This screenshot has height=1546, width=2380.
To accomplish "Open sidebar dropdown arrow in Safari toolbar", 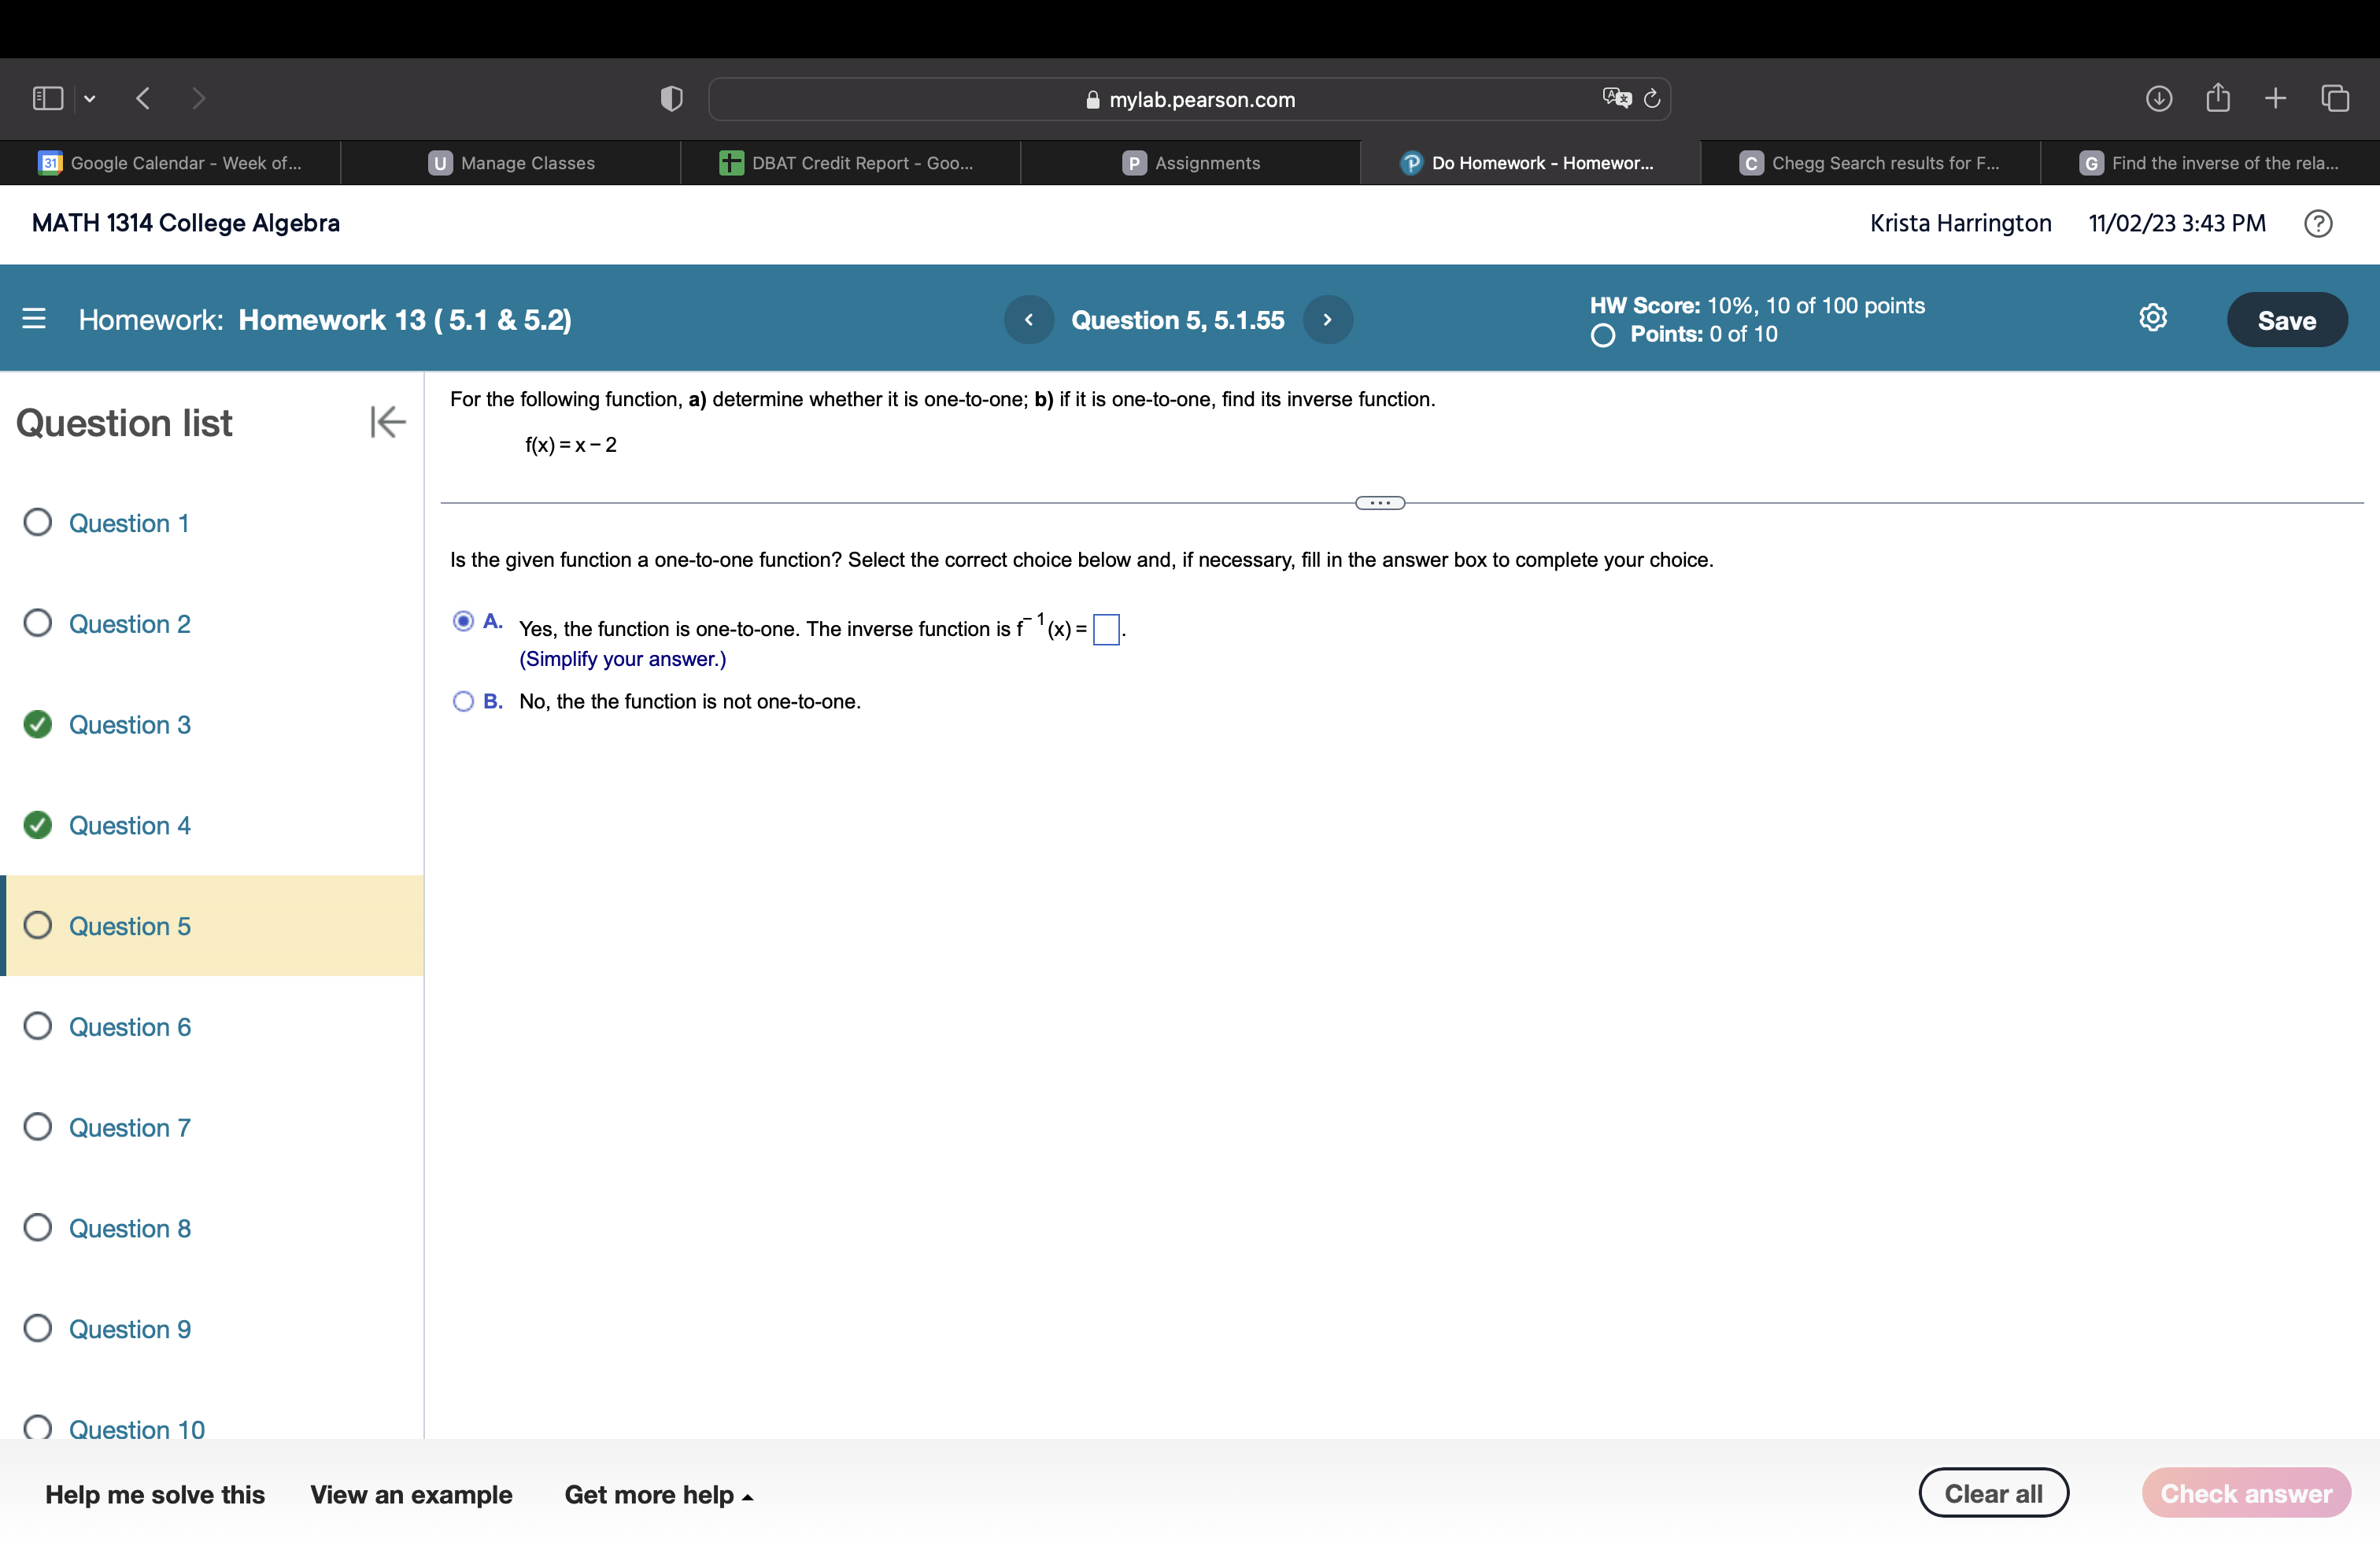I will pyautogui.click(x=90, y=98).
